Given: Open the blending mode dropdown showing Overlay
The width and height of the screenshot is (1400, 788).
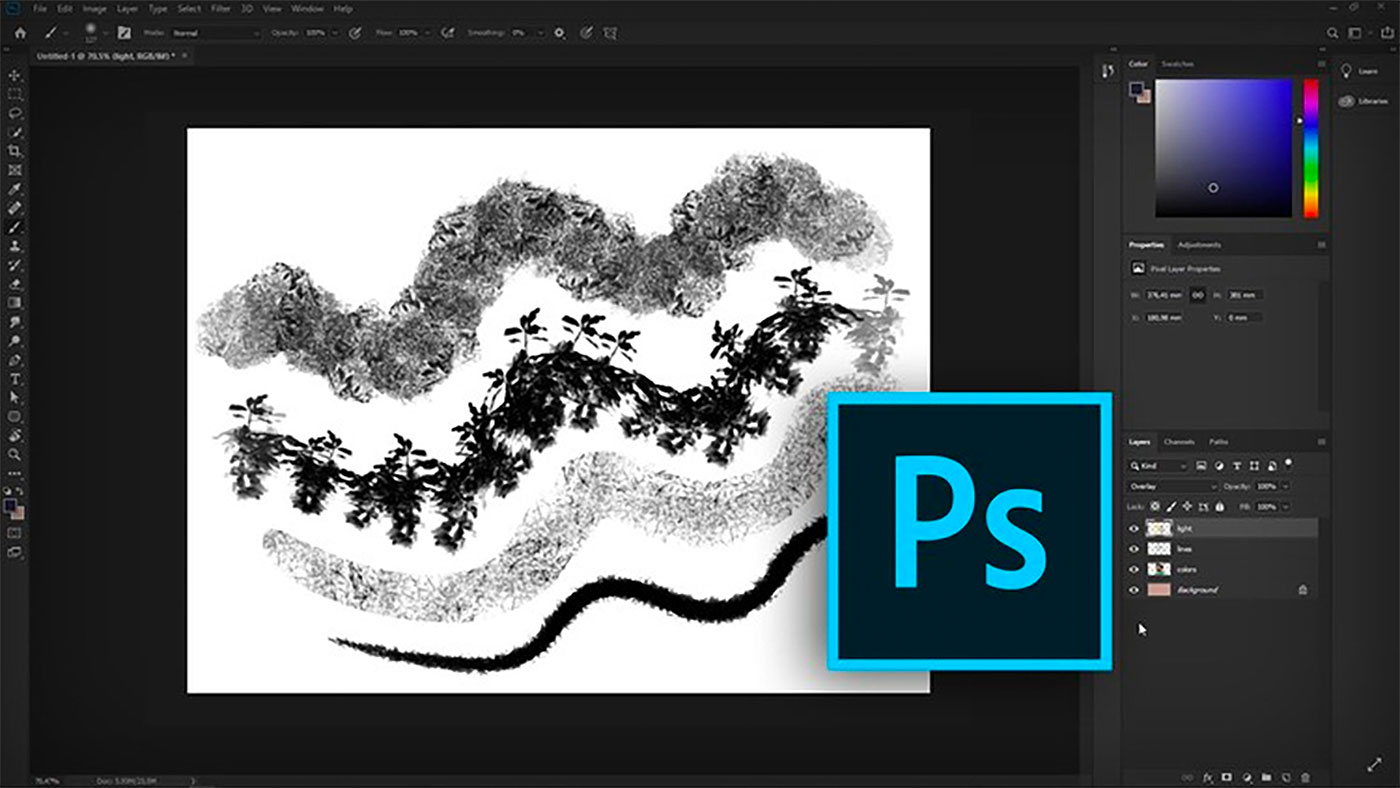Looking at the screenshot, I should (x=1171, y=486).
